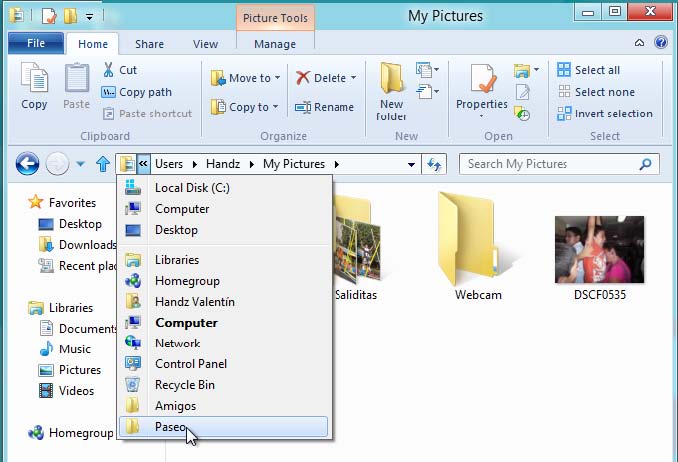Click the New folder icon
678x462 pixels.
coord(391,80)
